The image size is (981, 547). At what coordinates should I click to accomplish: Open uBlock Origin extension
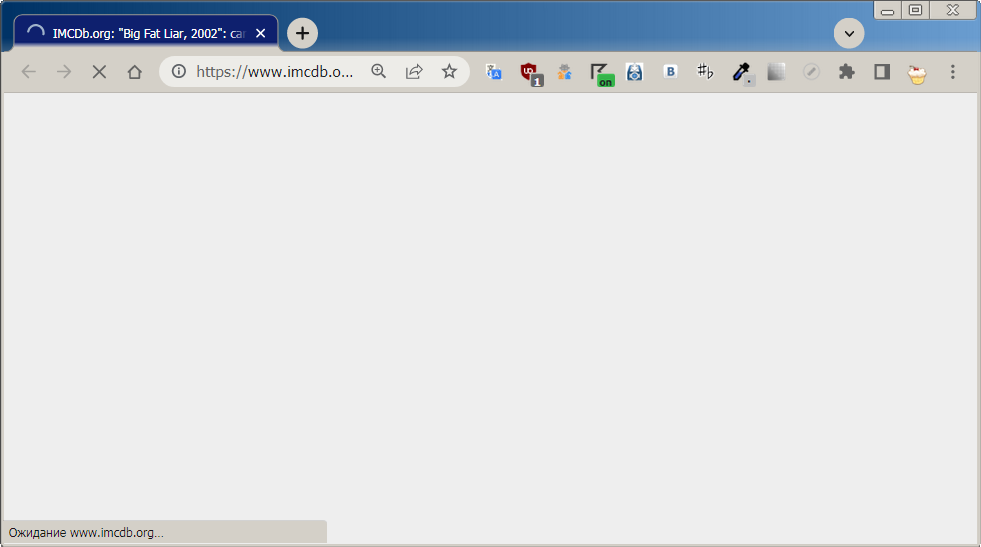pyautogui.click(x=531, y=74)
